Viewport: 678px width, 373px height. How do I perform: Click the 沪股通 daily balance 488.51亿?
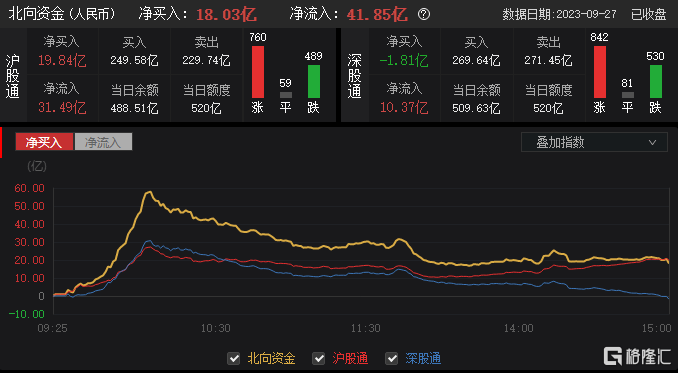tap(134, 108)
